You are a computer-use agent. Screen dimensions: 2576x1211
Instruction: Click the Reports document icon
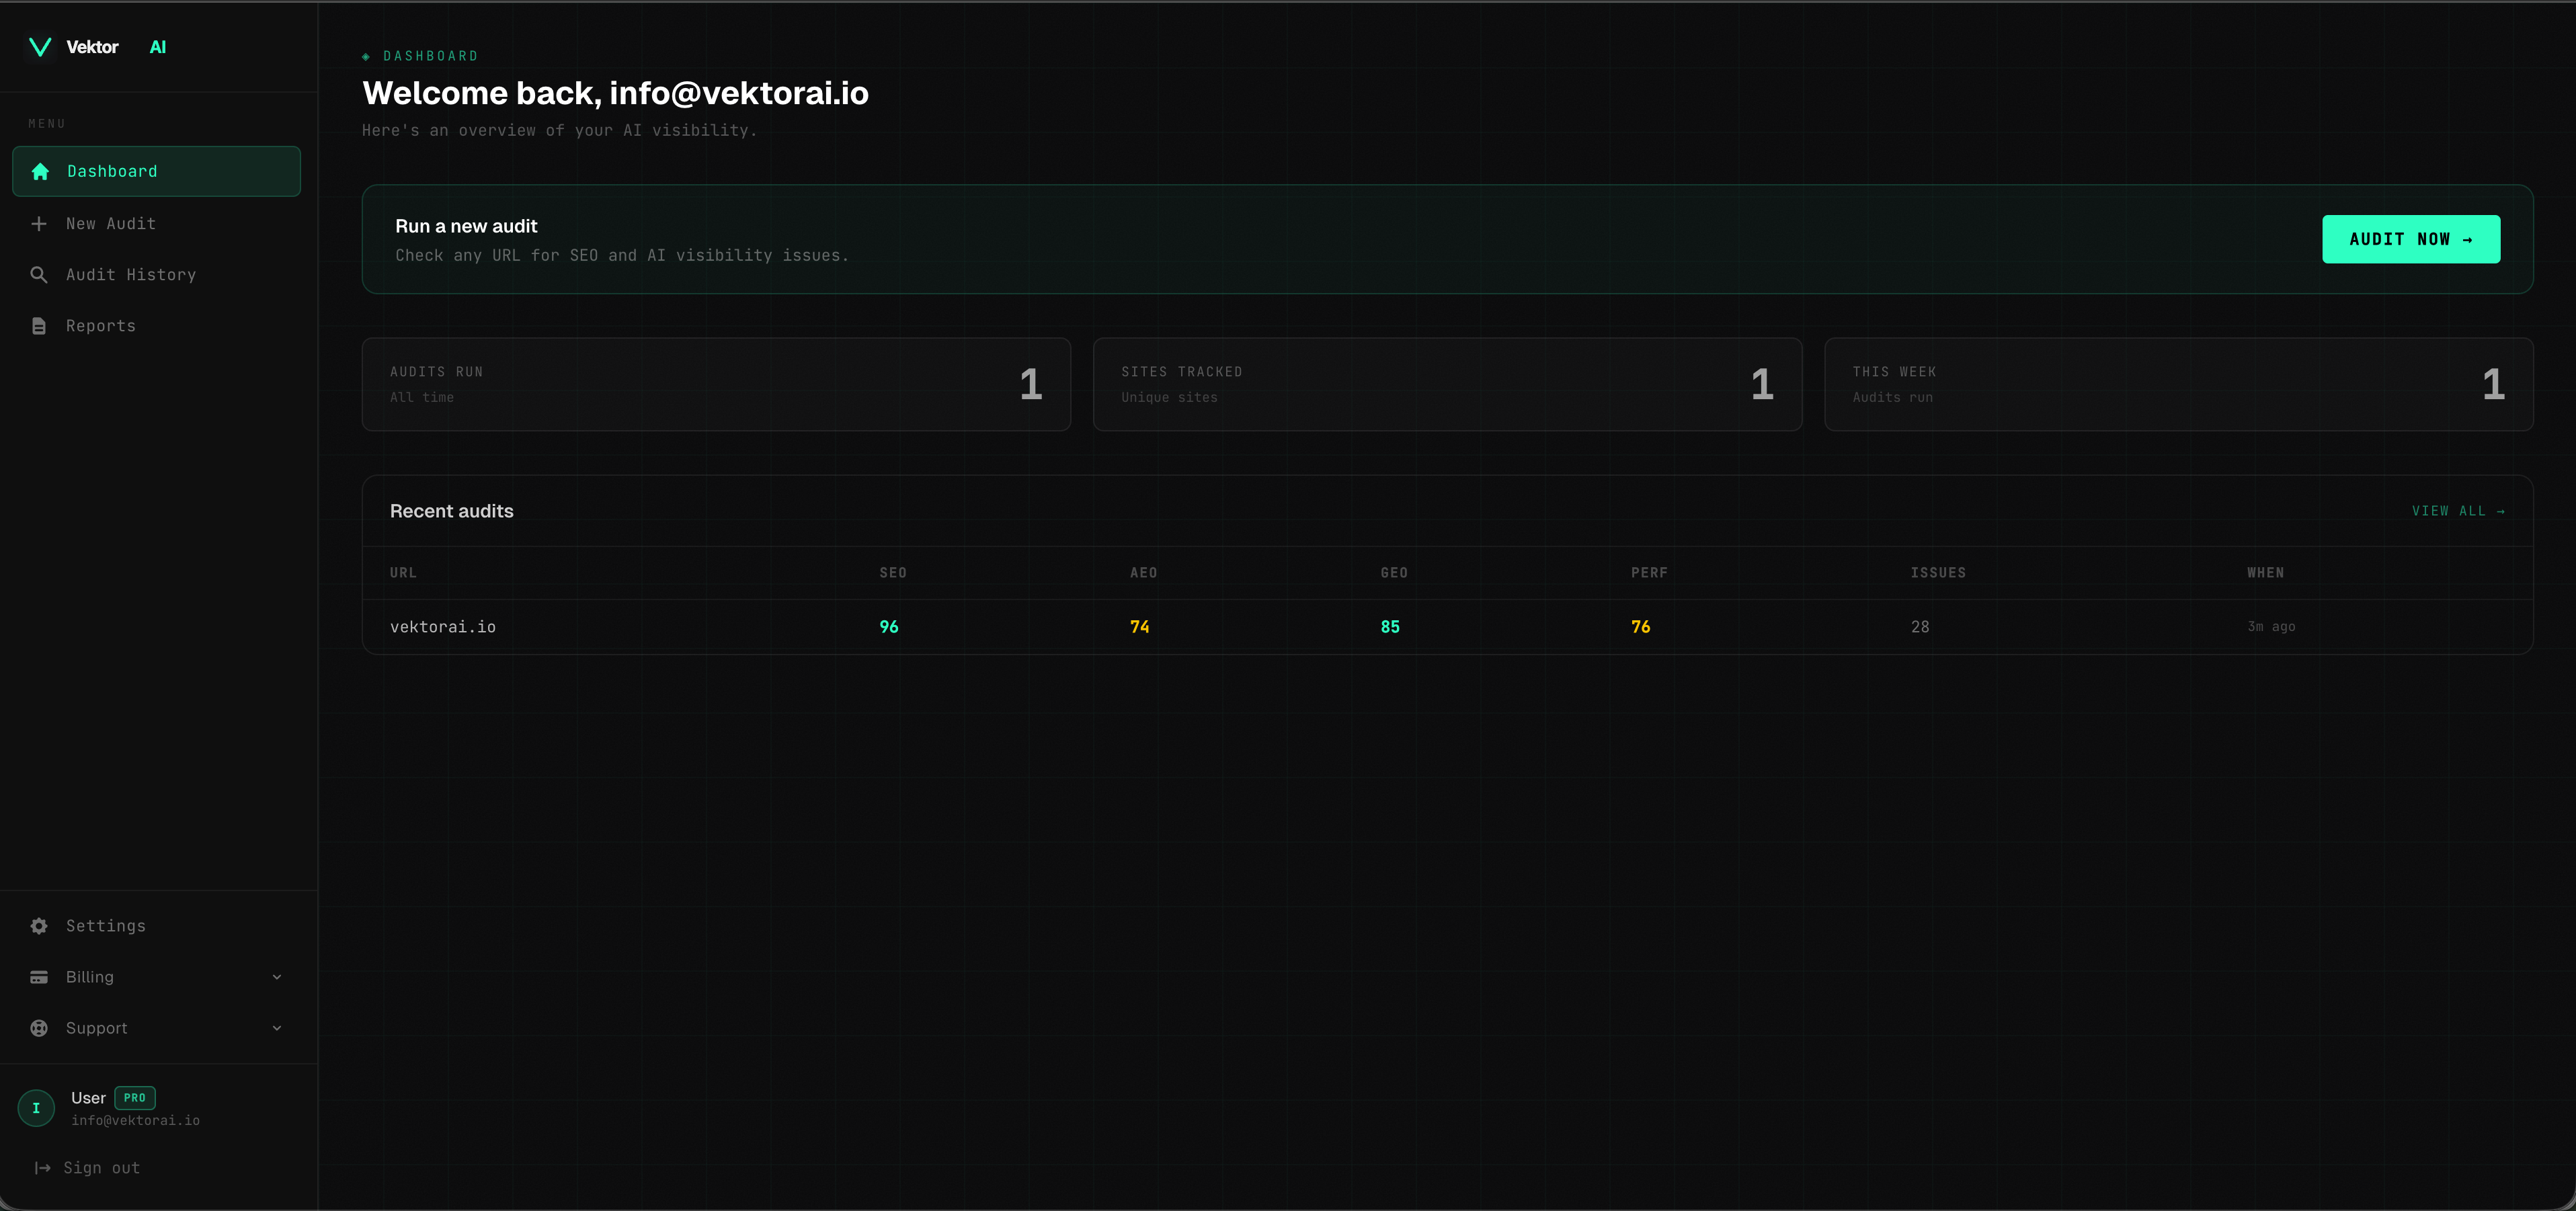[x=40, y=325]
